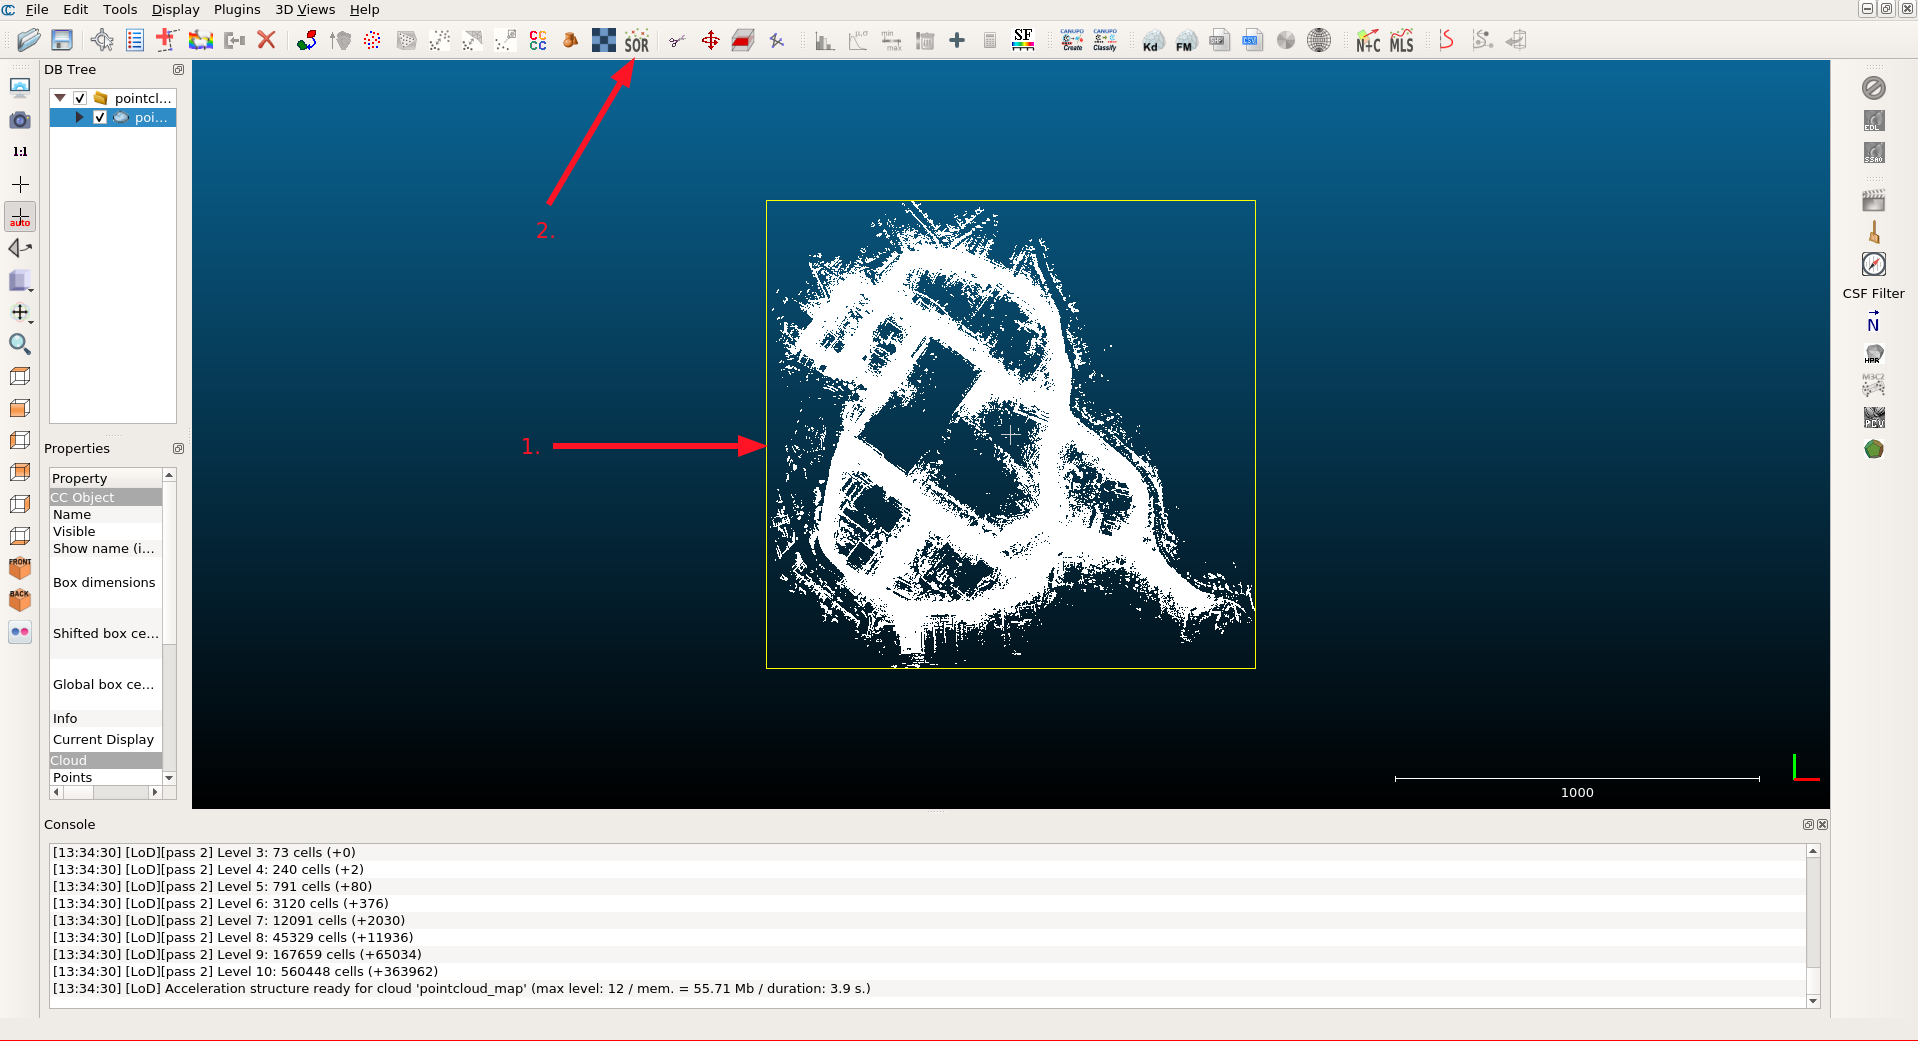Collapse the pointcl... folder in DB Tree

point(60,98)
